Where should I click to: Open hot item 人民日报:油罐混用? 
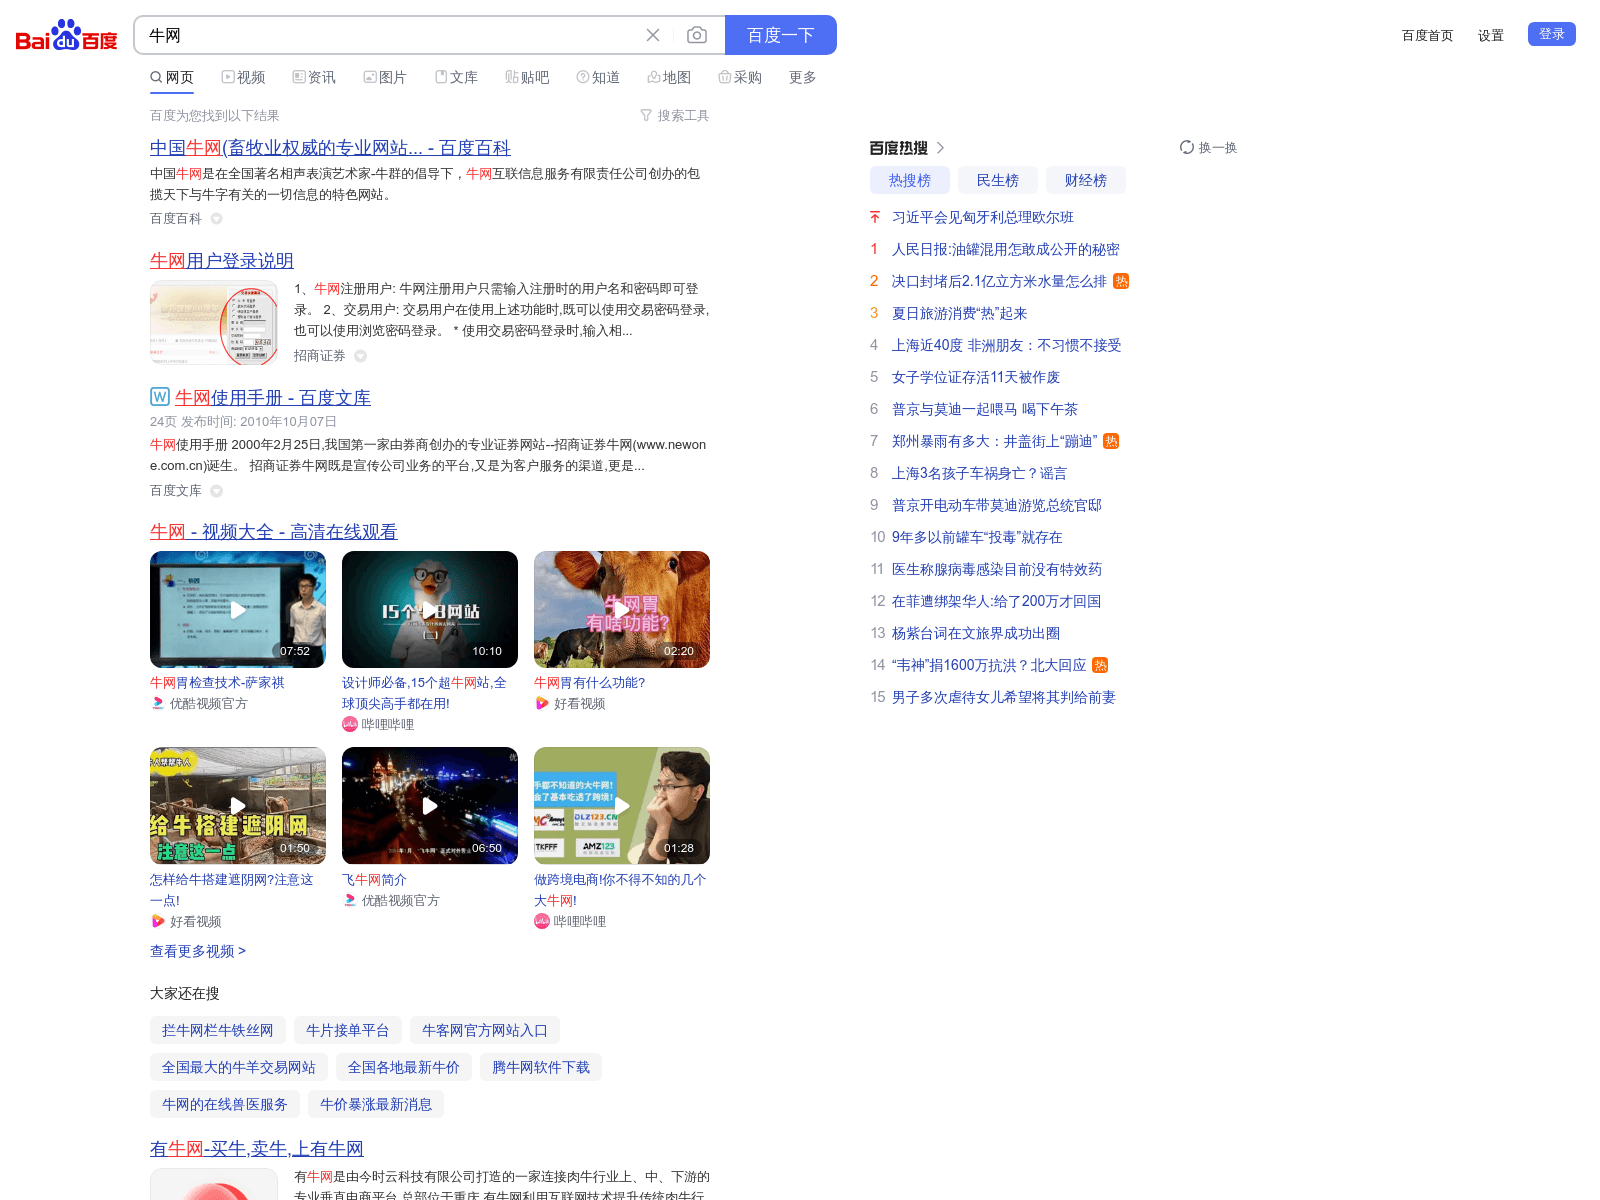click(x=1006, y=249)
